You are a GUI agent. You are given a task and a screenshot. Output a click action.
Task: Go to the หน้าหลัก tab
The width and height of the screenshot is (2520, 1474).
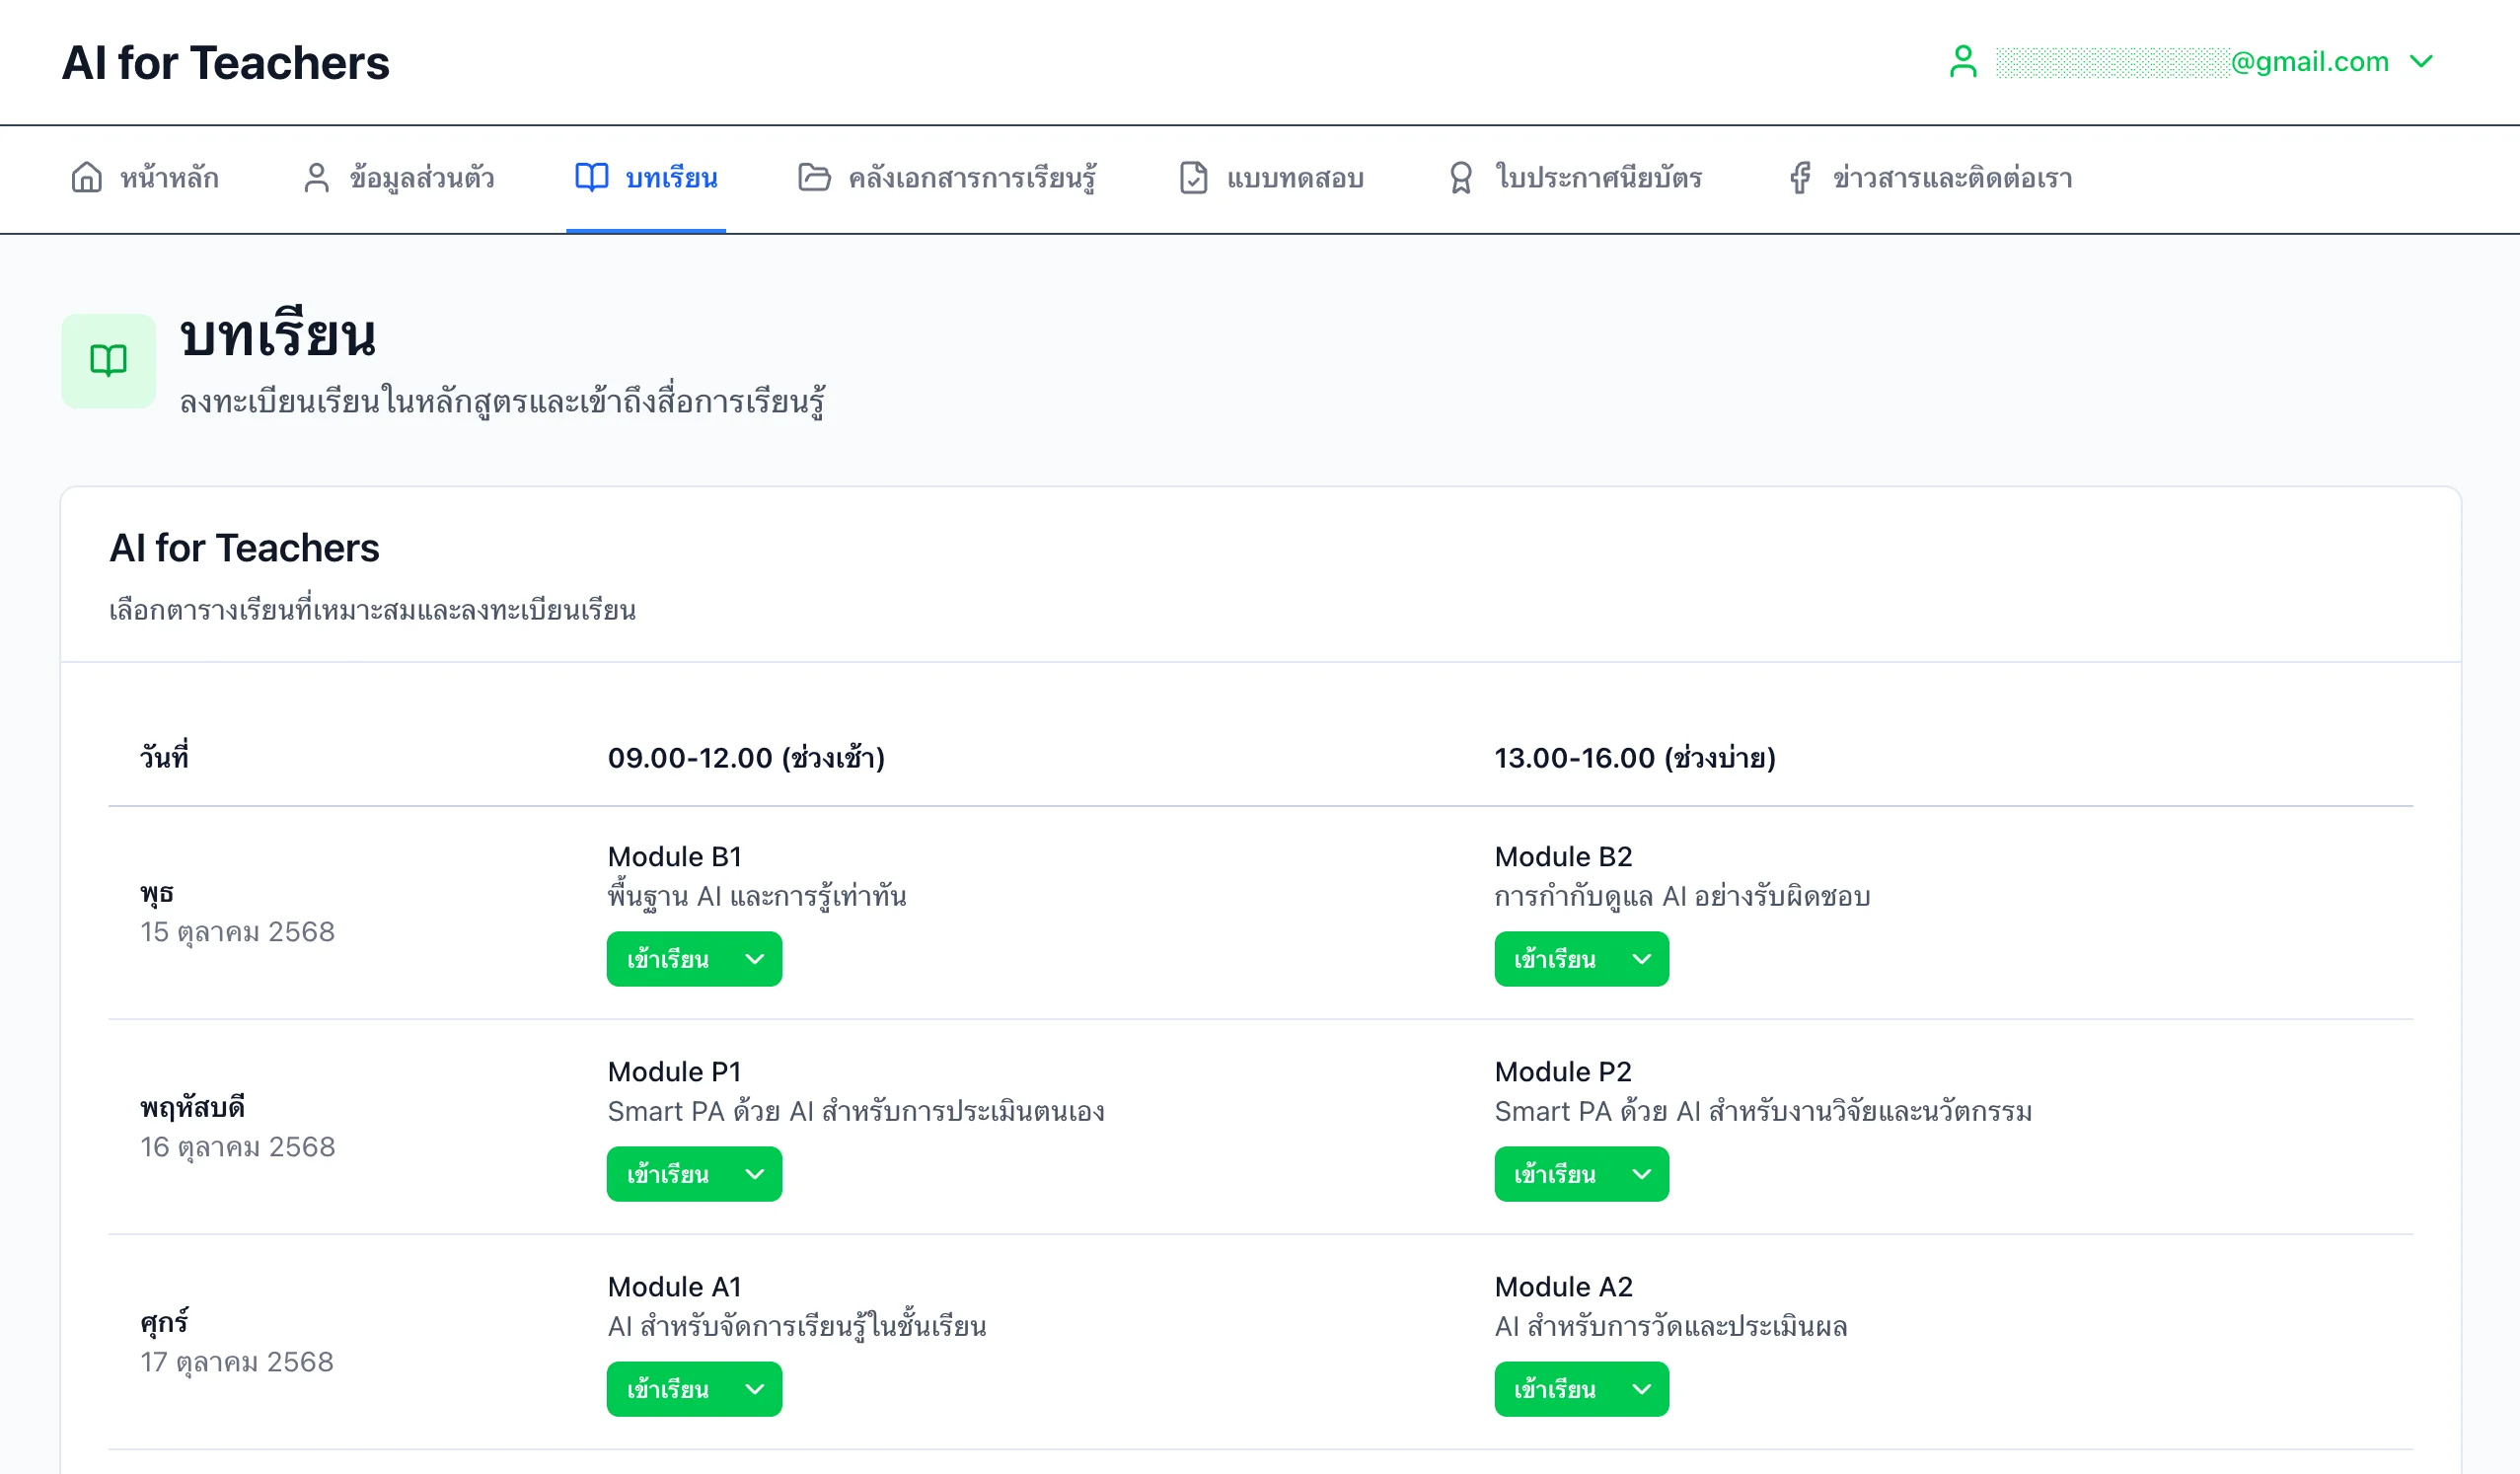(x=169, y=178)
